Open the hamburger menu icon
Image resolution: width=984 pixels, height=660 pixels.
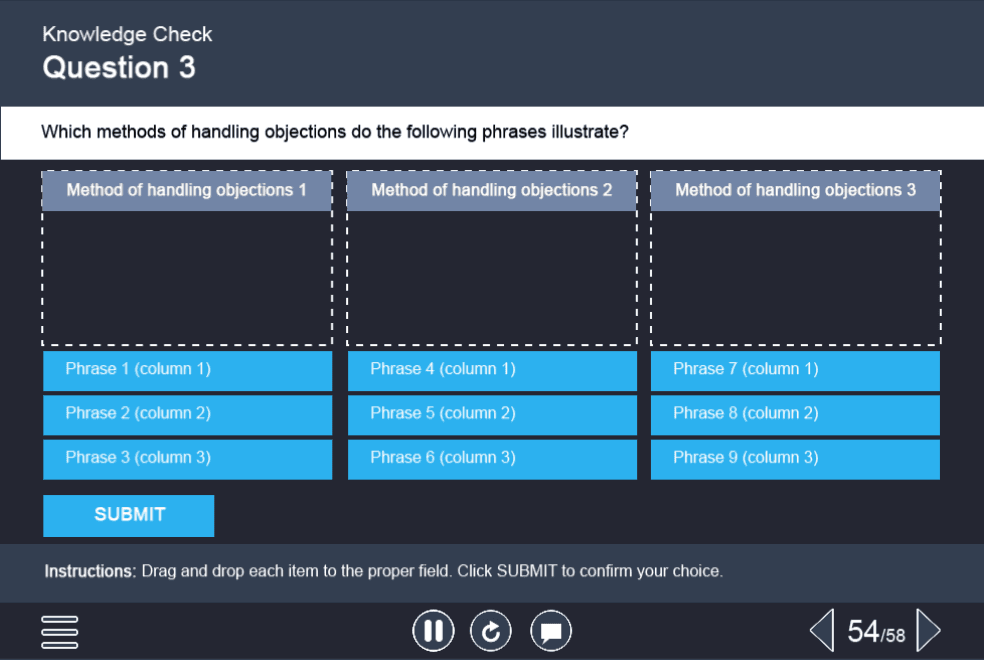[60, 631]
